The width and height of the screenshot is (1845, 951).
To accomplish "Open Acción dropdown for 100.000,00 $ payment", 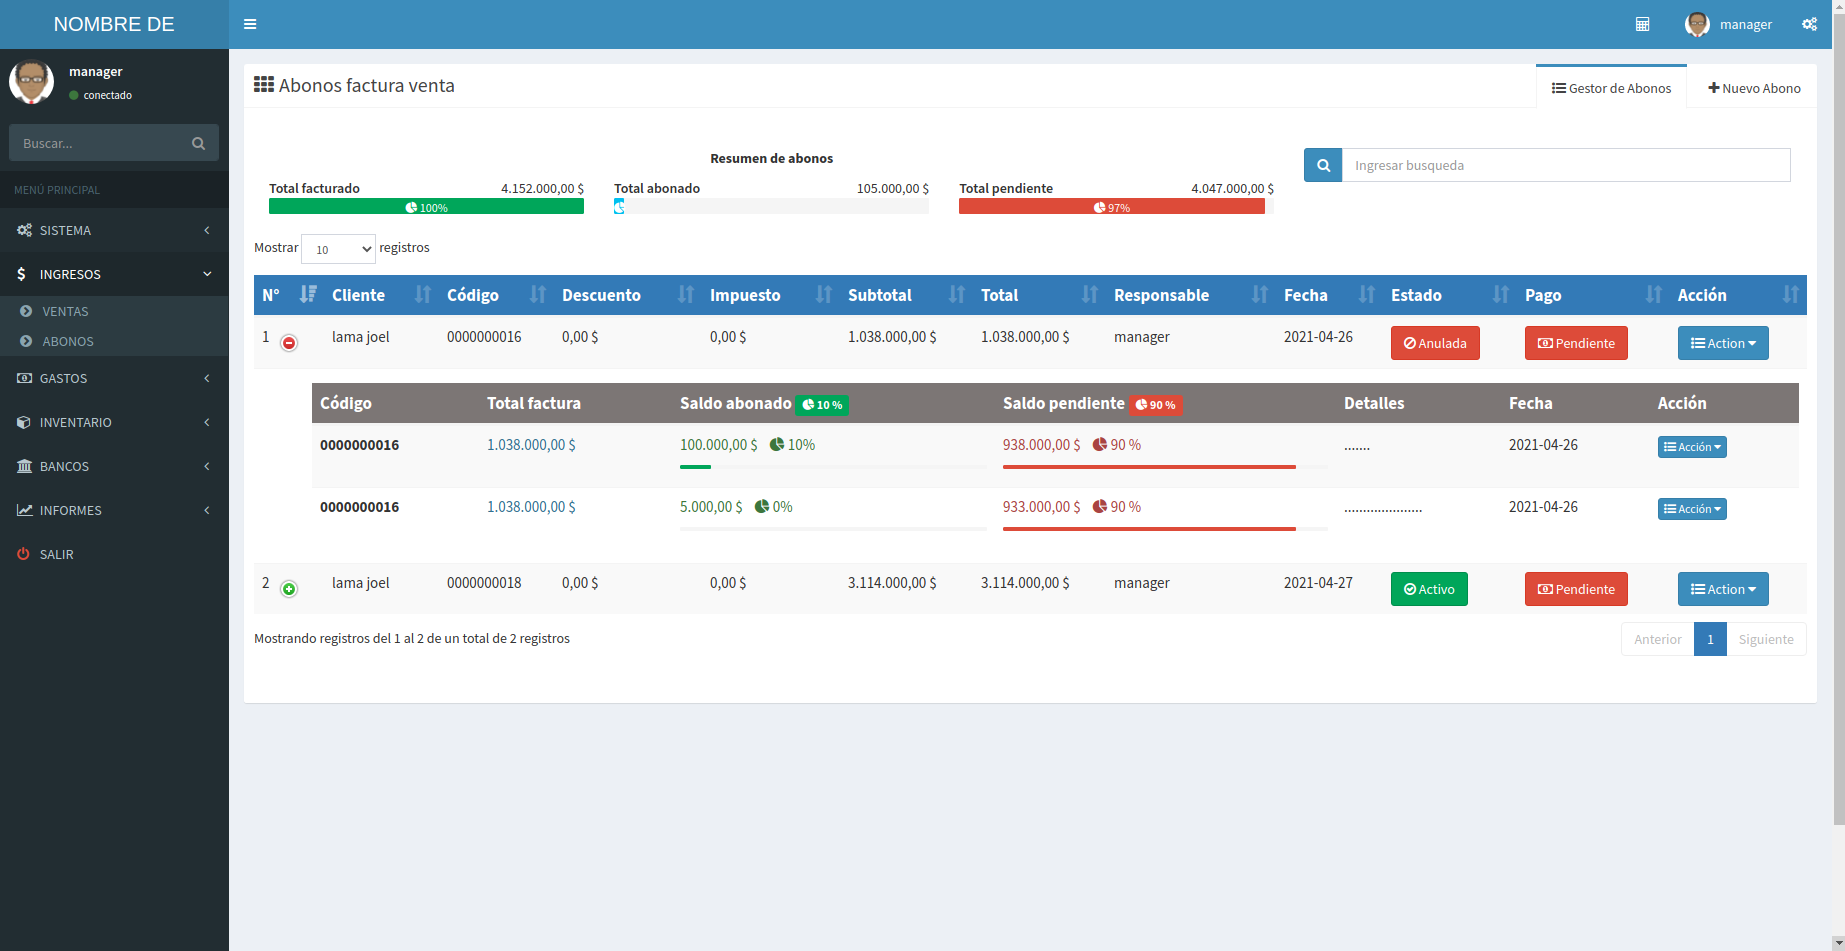I will [x=1691, y=447].
